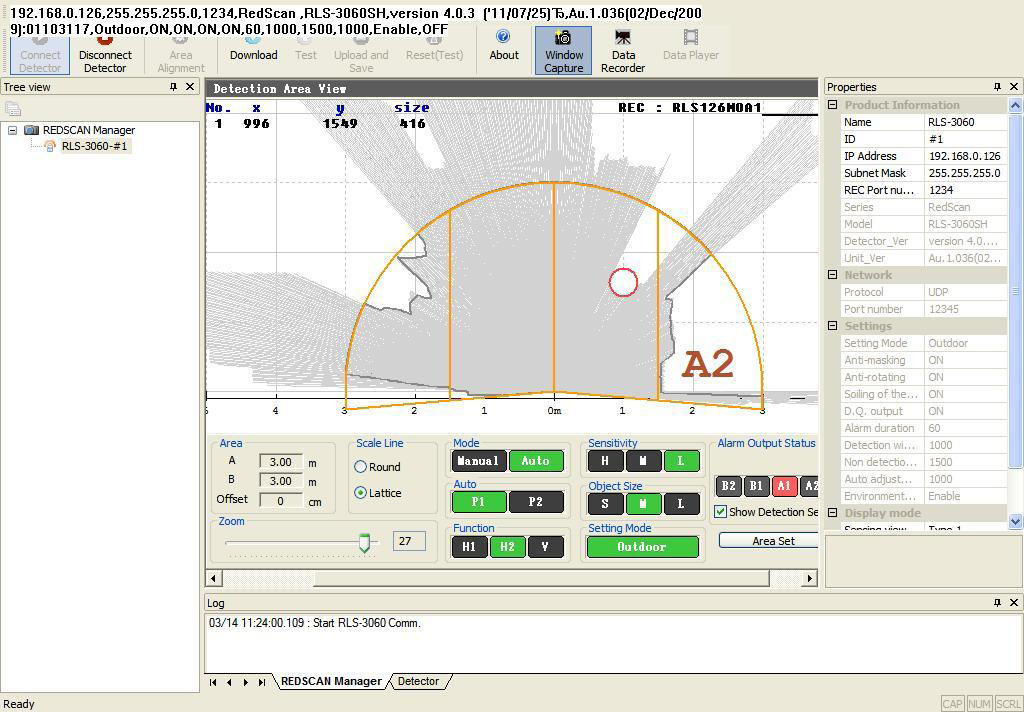Screen dimensions: 1024x712
Task: Set Sensitivity to M
Action: tap(643, 461)
